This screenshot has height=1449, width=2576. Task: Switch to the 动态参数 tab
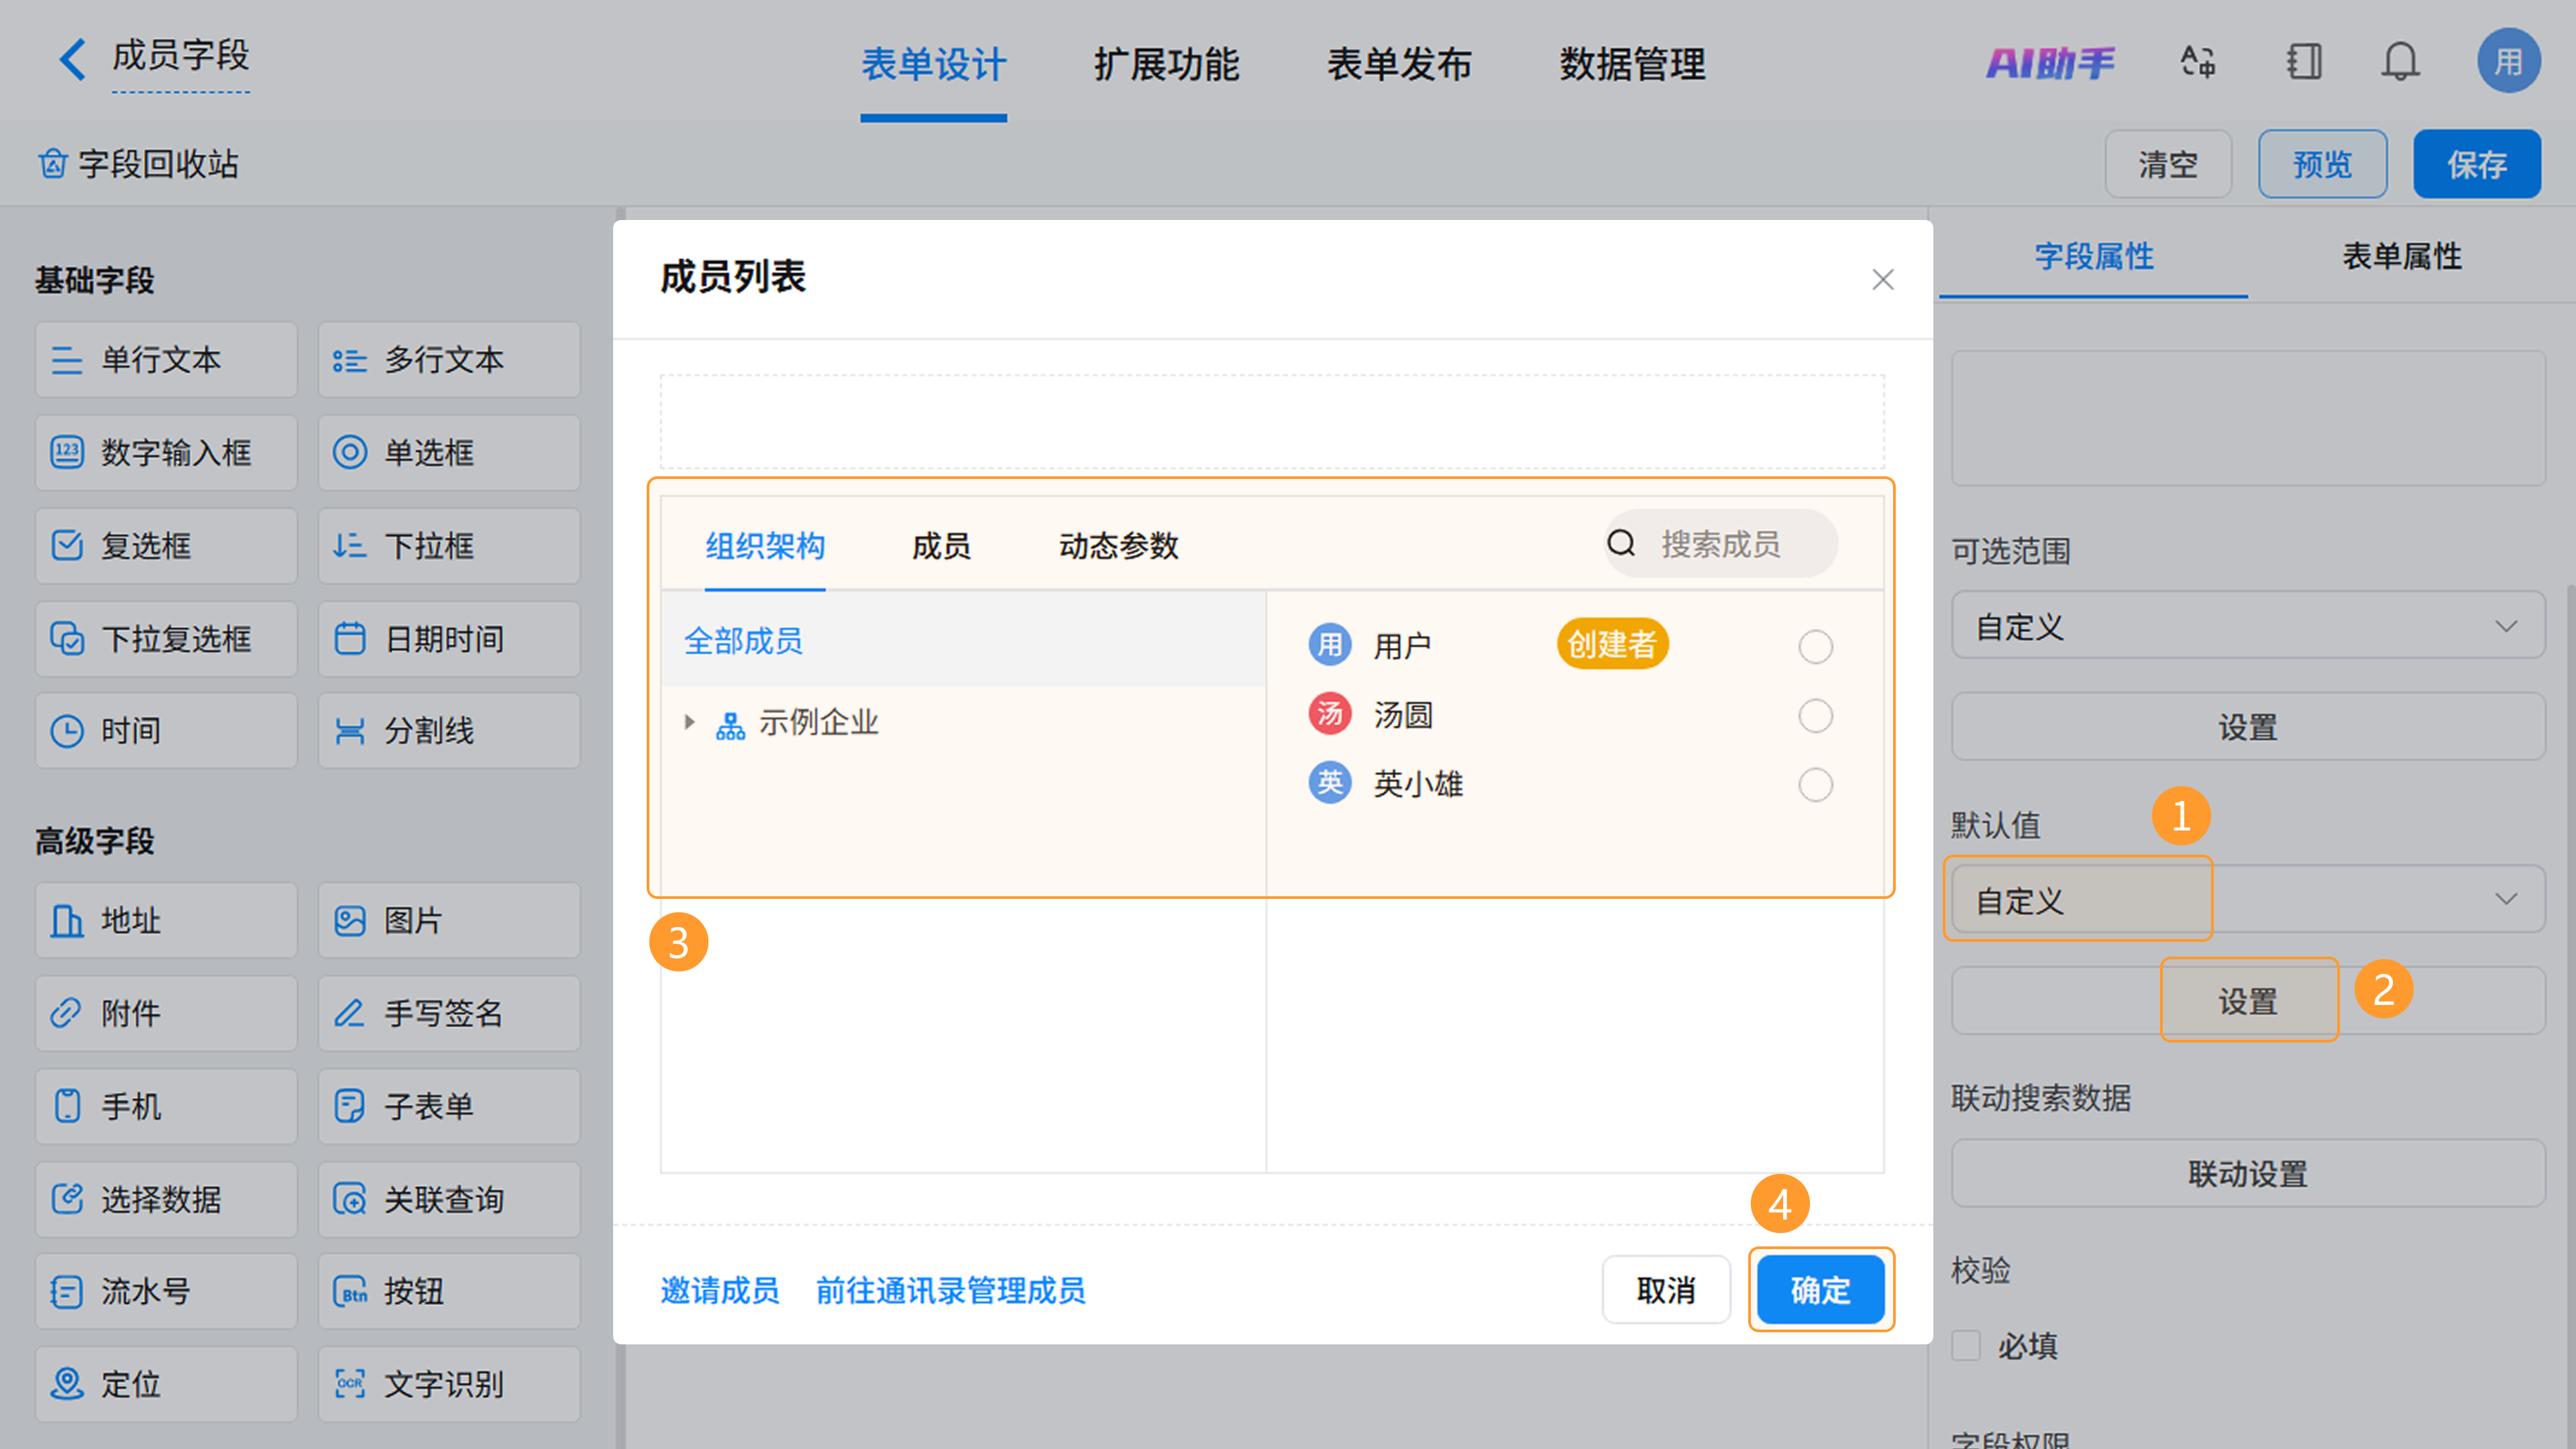1118,546
